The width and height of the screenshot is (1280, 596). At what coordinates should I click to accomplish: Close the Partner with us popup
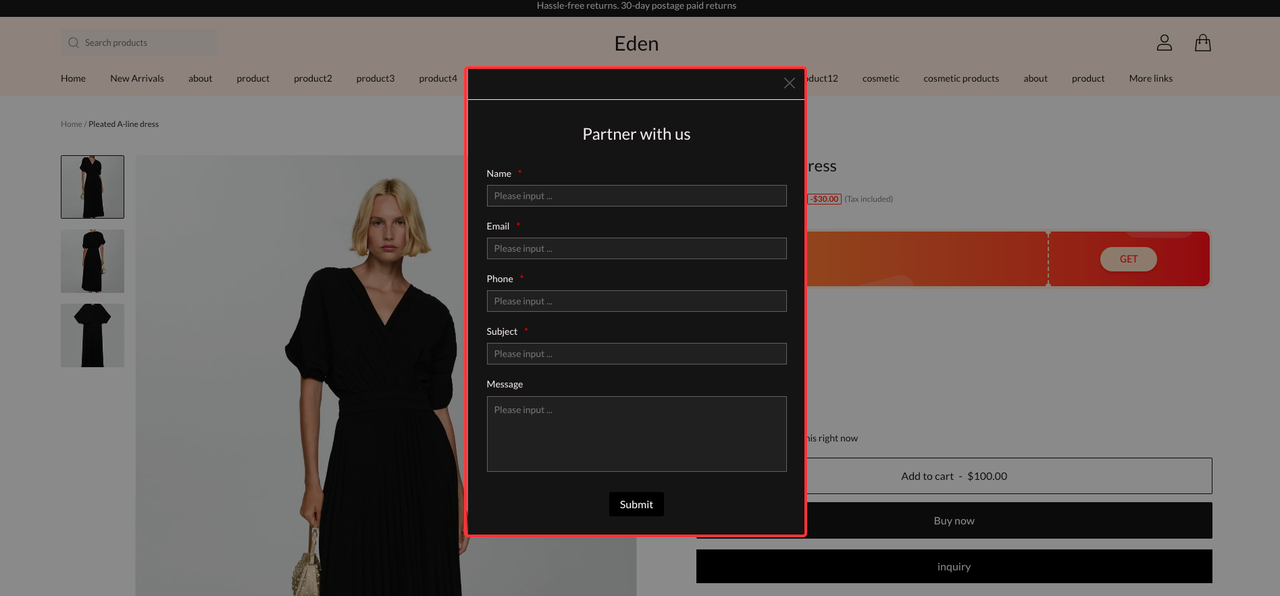789,83
